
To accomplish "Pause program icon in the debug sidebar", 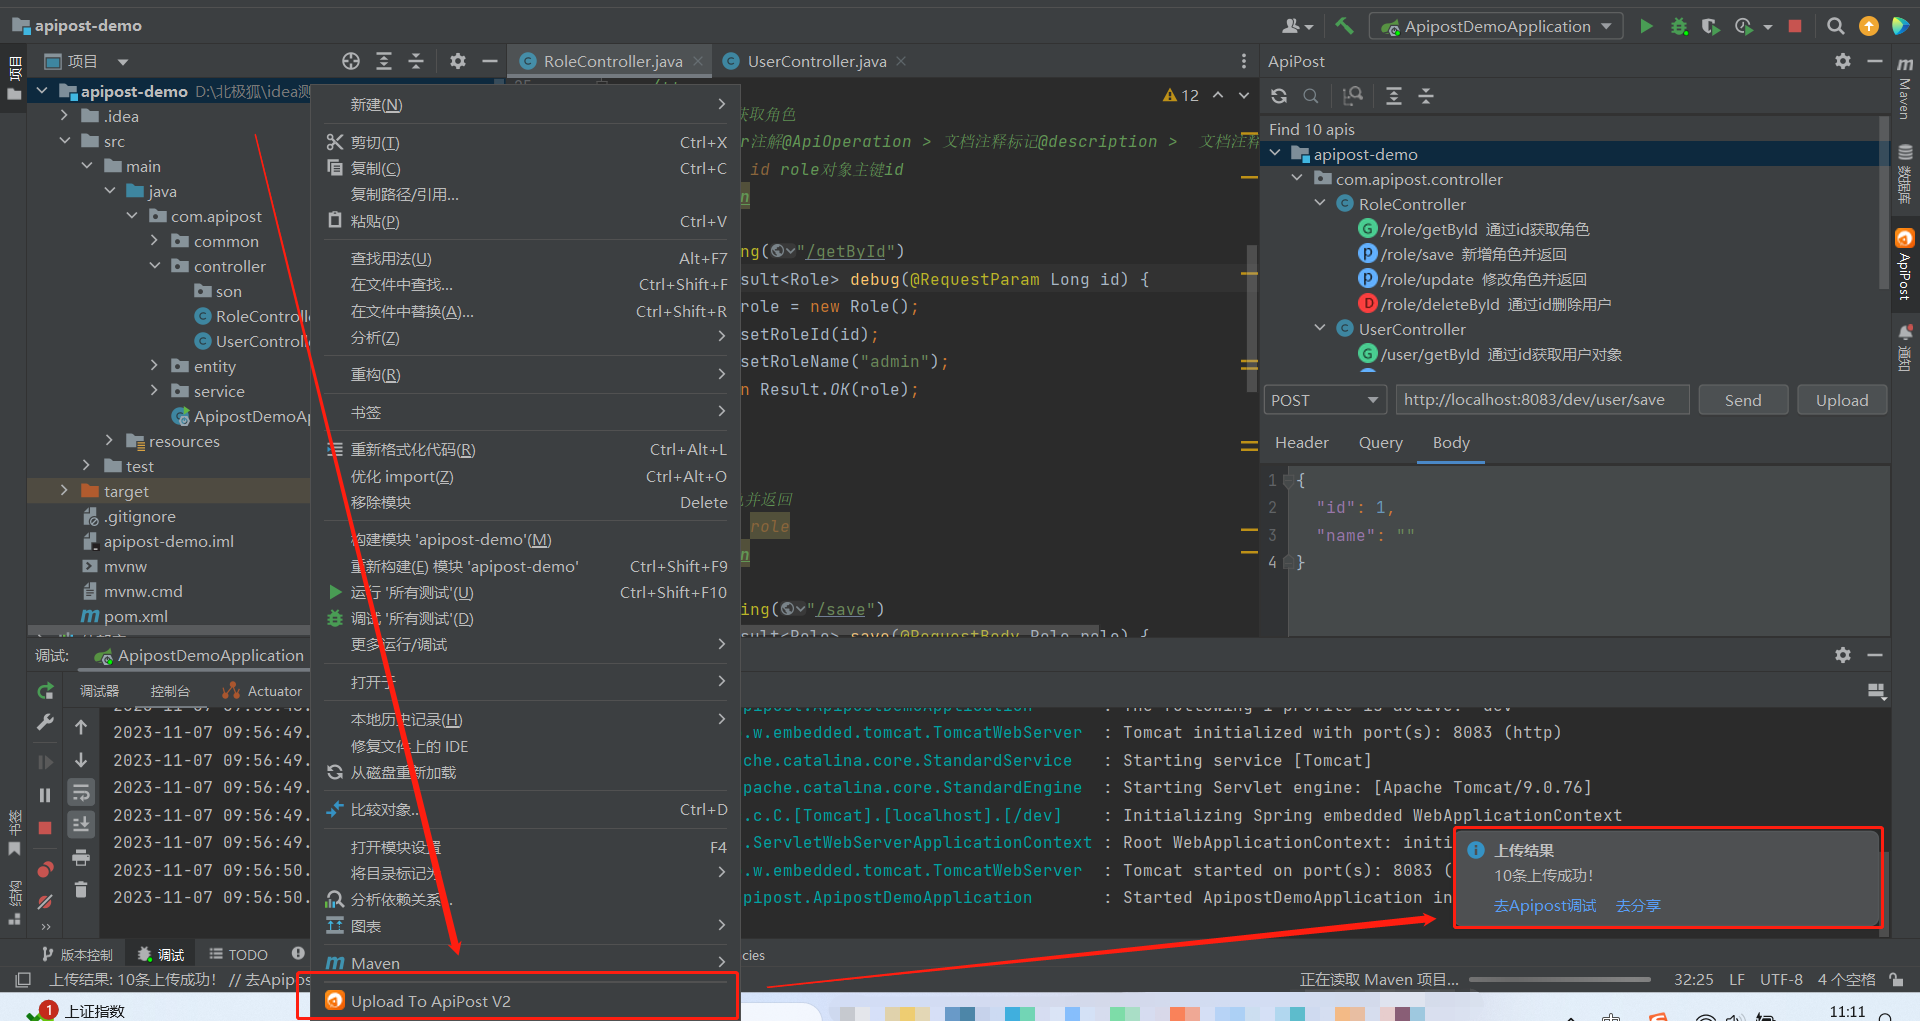I will point(45,795).
